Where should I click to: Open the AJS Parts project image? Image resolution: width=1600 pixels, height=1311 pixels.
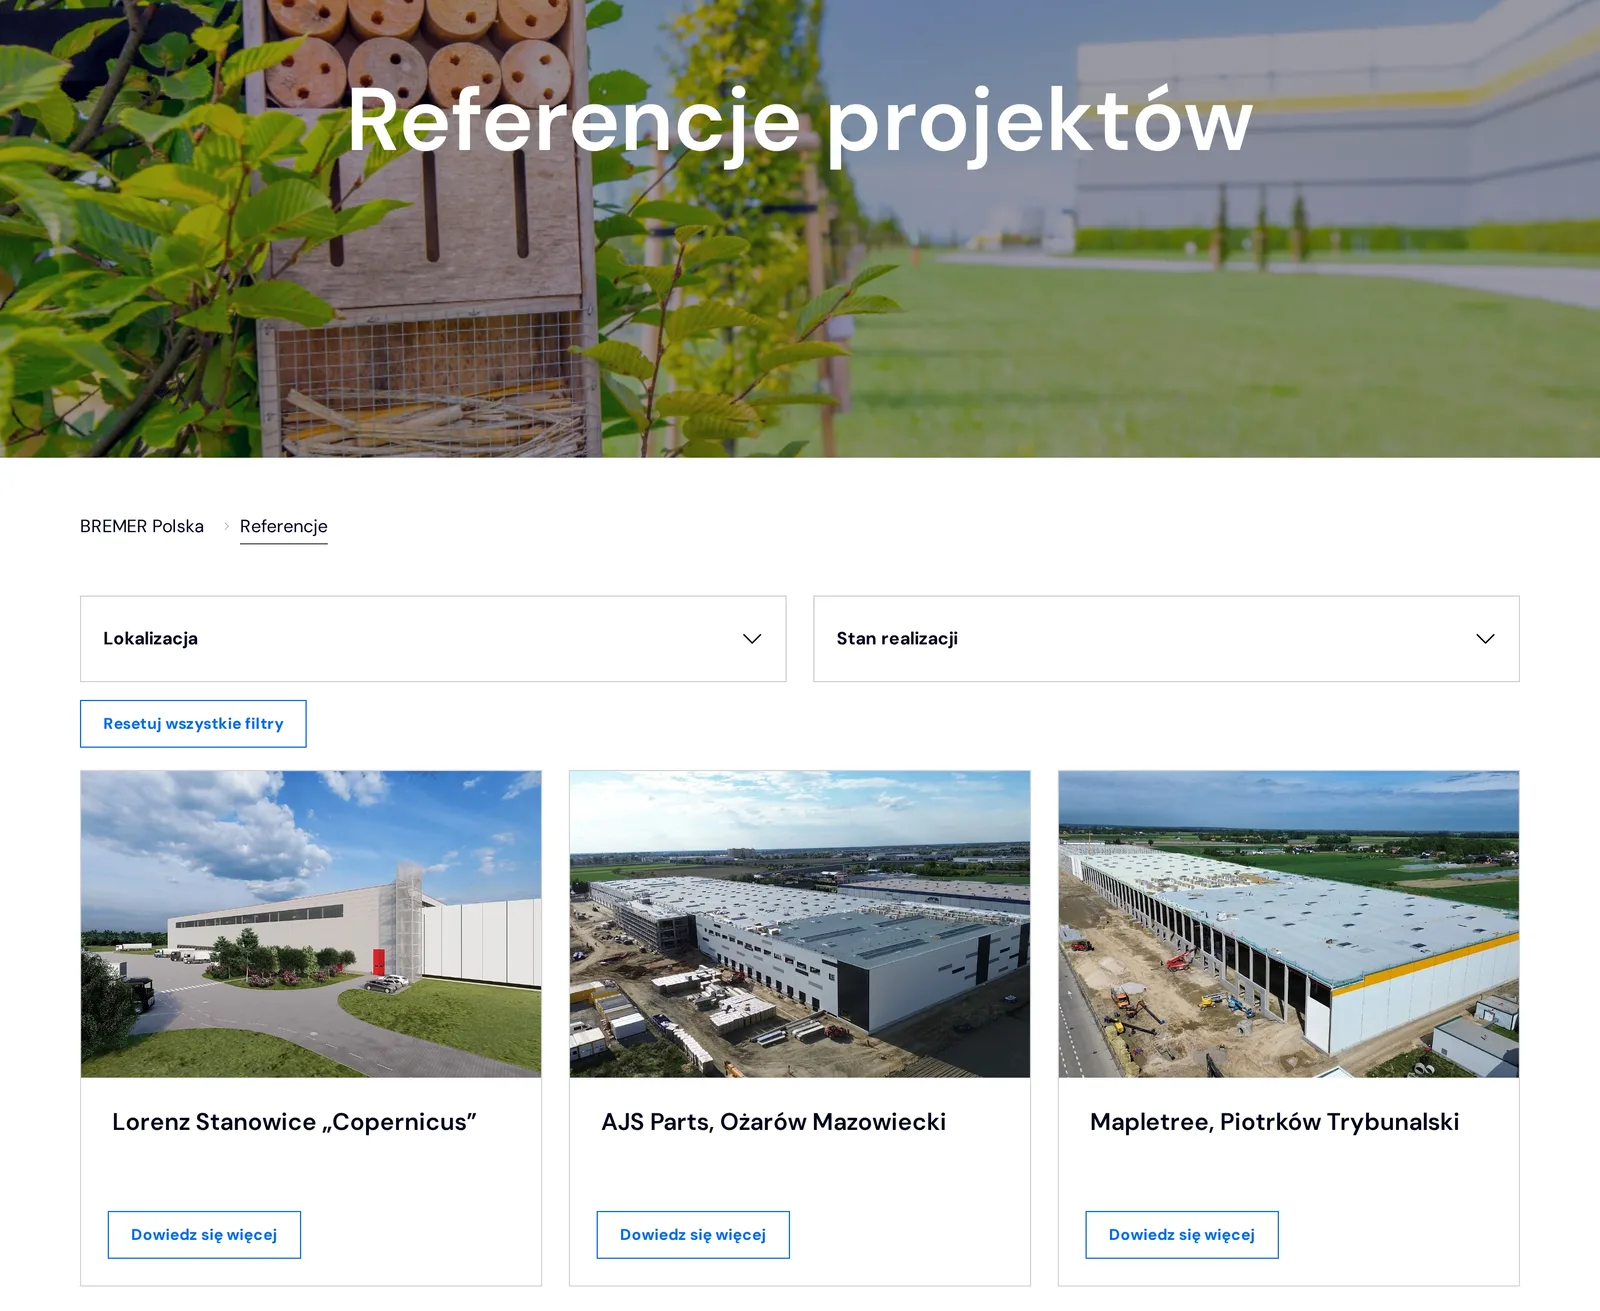coord(800,924)
